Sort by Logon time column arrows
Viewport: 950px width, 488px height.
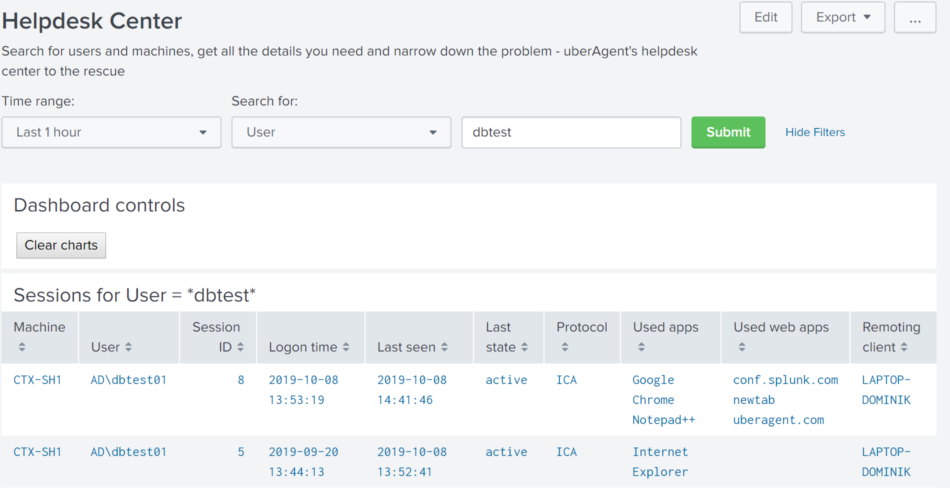346,347
